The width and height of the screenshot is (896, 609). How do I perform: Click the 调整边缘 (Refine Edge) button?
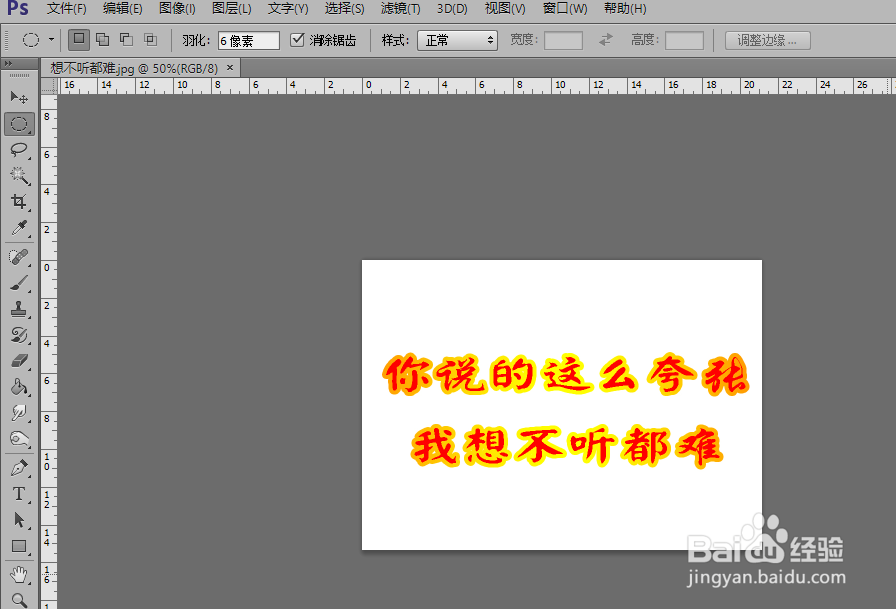click(x=766, y=40)
